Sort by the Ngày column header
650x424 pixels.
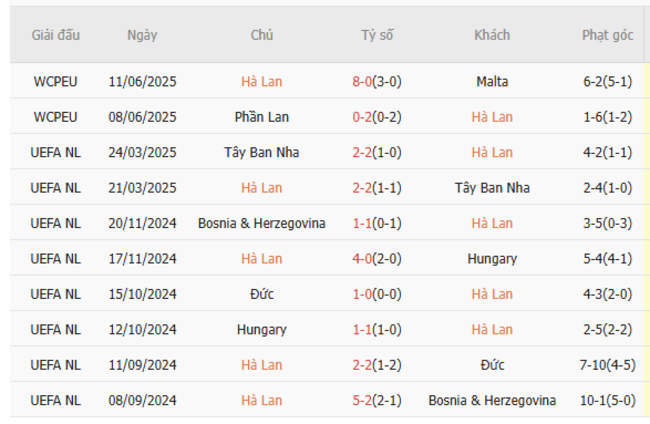coord(142,34)
